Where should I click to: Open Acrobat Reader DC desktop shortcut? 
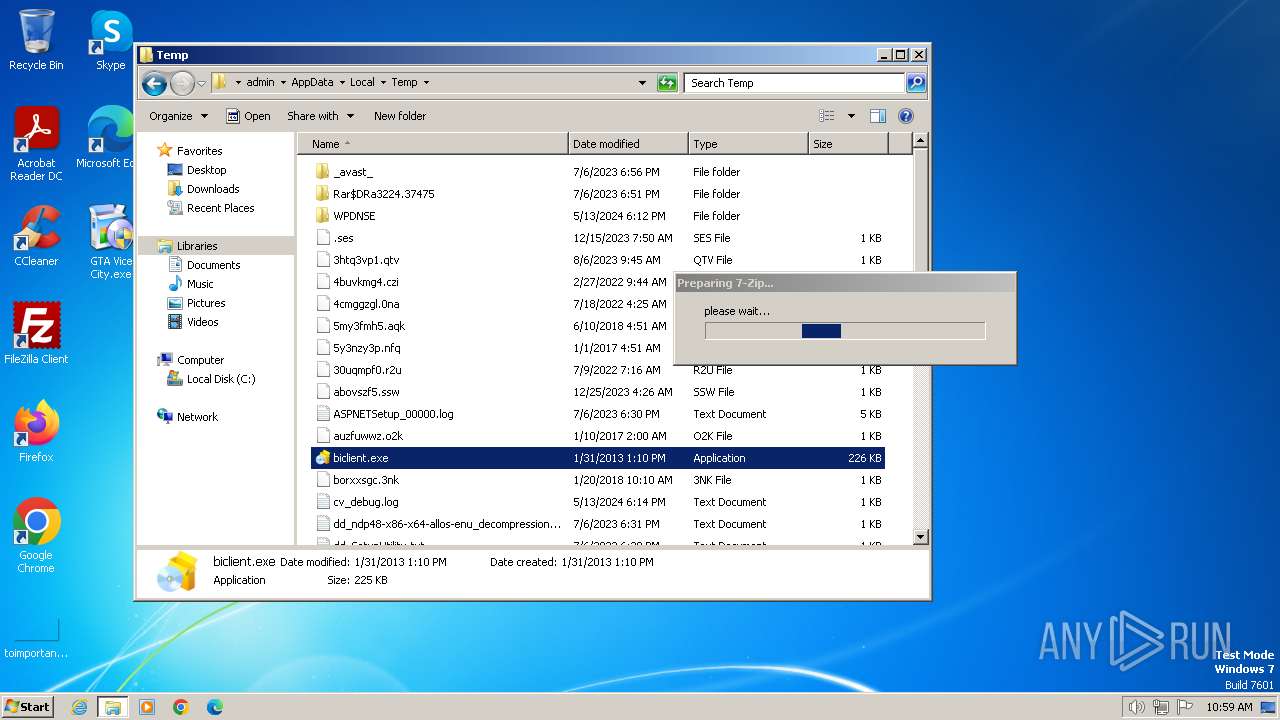36,144
